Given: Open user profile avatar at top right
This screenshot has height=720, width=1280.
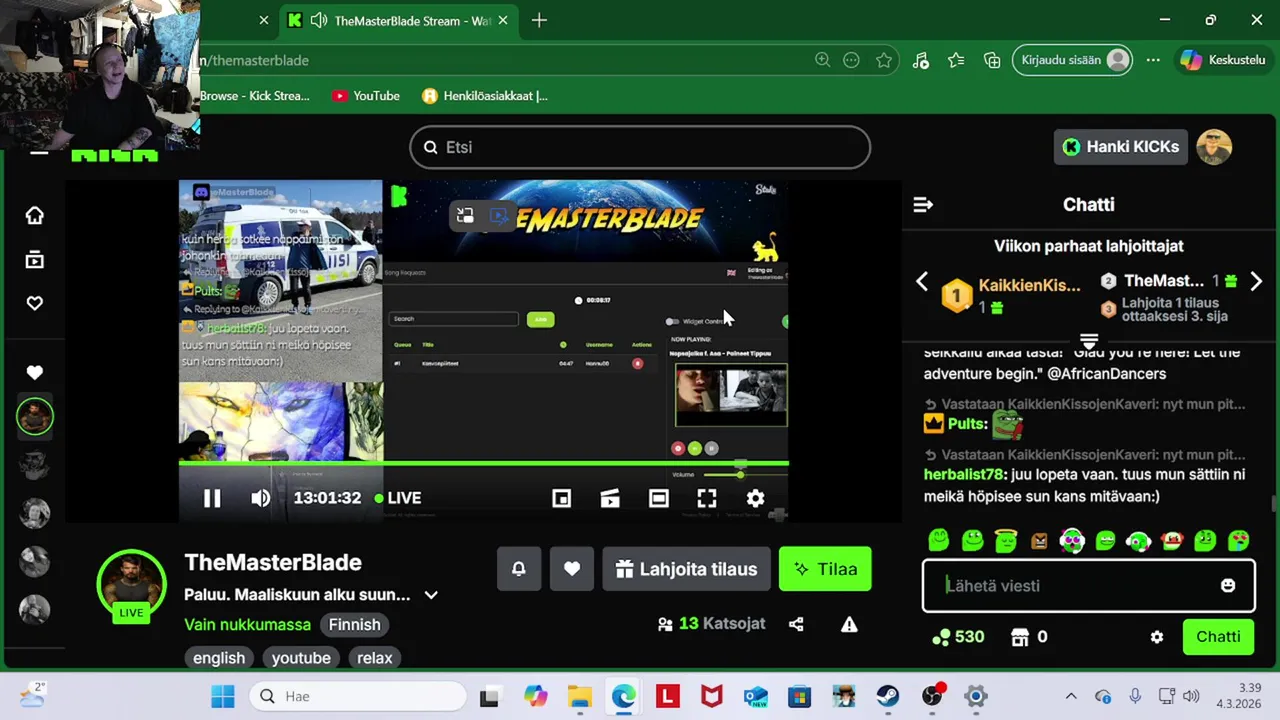Looking at the screenshot, I should (1214, 147).
